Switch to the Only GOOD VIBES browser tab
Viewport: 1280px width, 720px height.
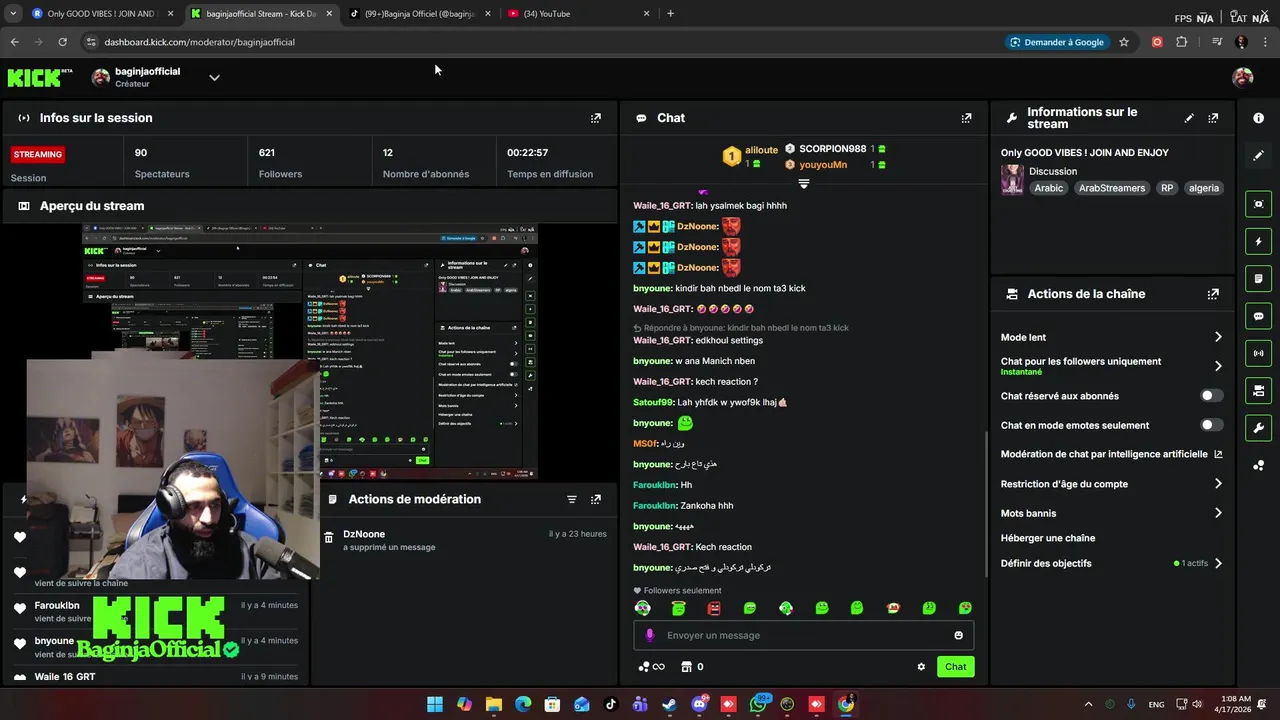coord(104,14)
